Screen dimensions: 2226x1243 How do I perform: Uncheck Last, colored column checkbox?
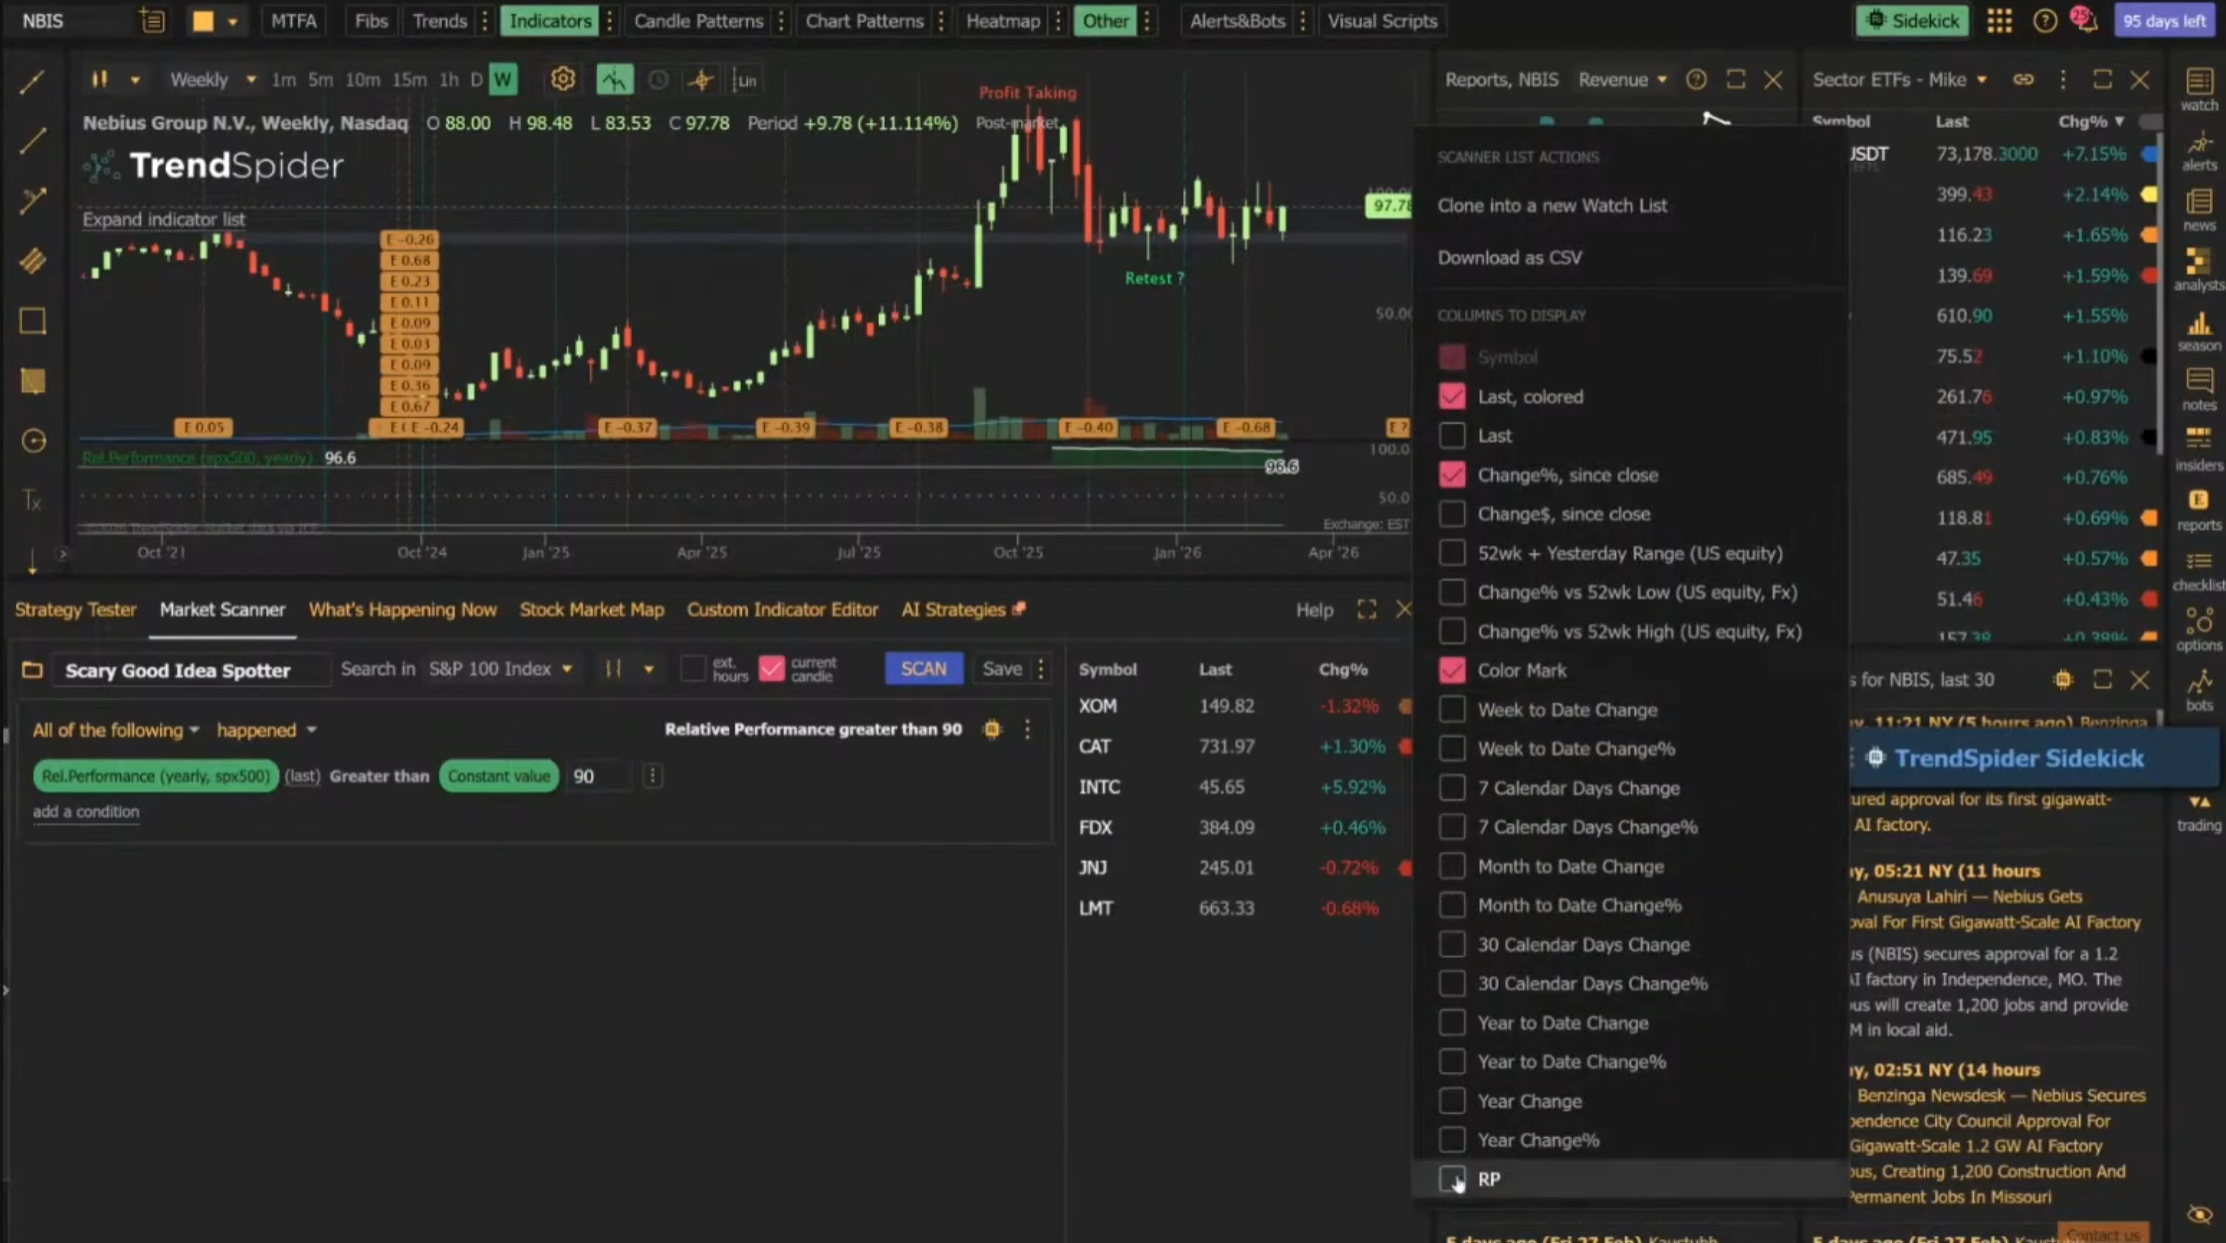[x=1451, y=396]
